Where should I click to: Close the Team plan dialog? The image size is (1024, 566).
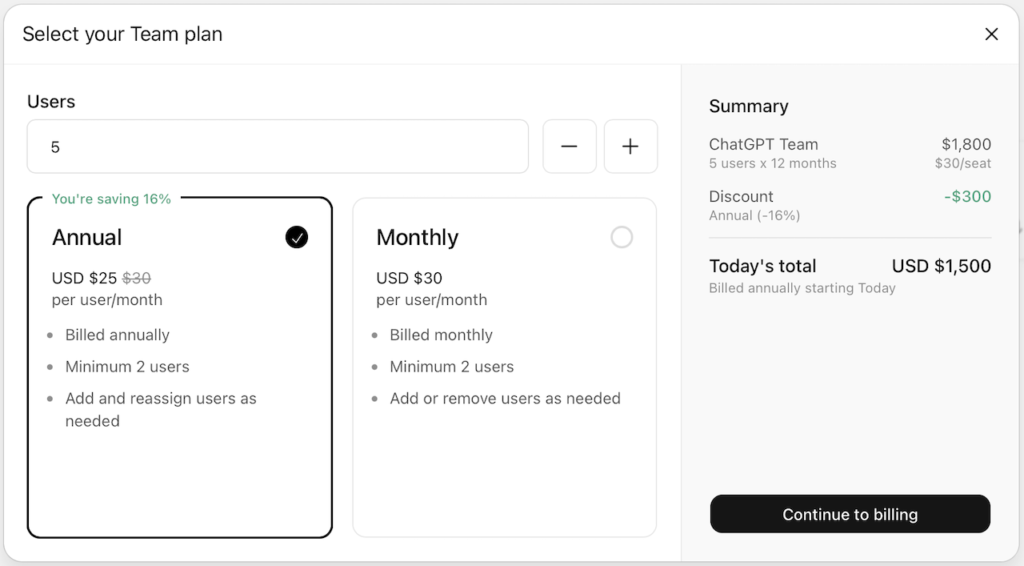pyautogui.click(x=991, y=34)
